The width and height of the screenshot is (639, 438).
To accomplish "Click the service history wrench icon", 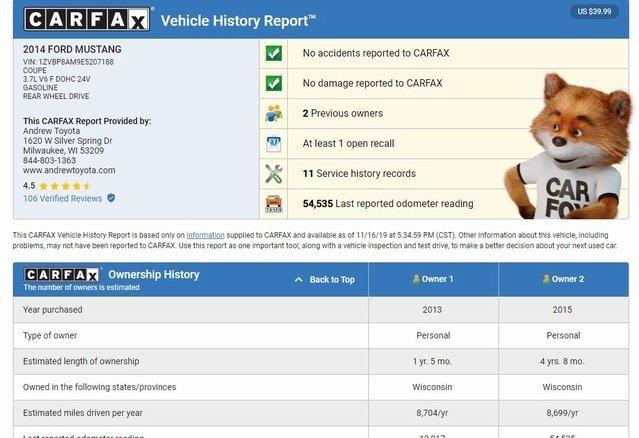I will coord(273,173).
